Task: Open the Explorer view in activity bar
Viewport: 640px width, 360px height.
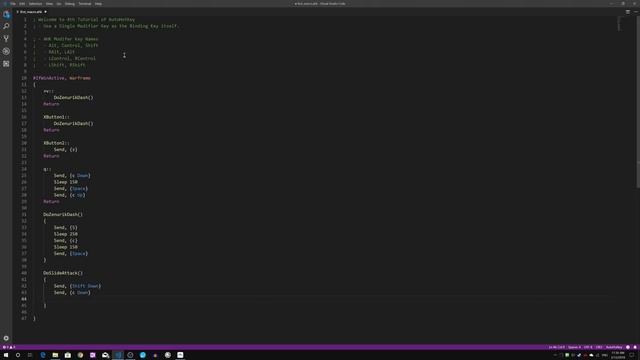Action: click(x=6, y=14)
